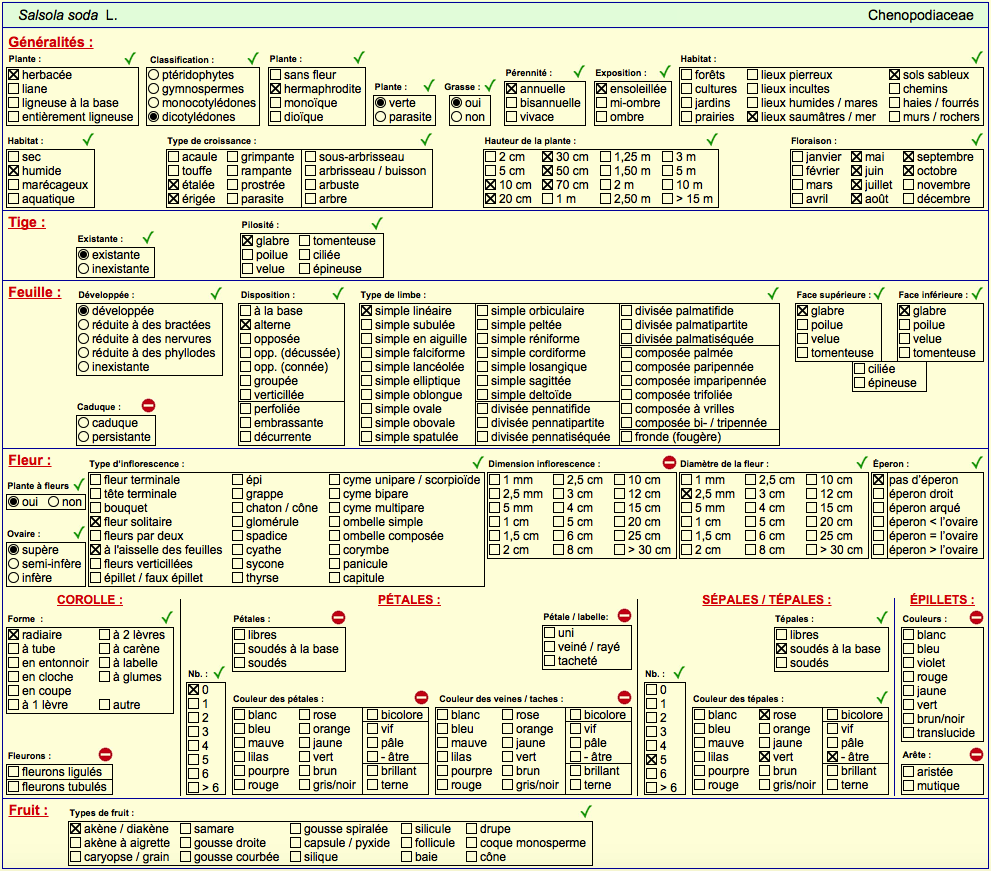Toggle the alterne checkbox under Disposition
This screenshot has height=871, width=991.
tap(246, 325)
